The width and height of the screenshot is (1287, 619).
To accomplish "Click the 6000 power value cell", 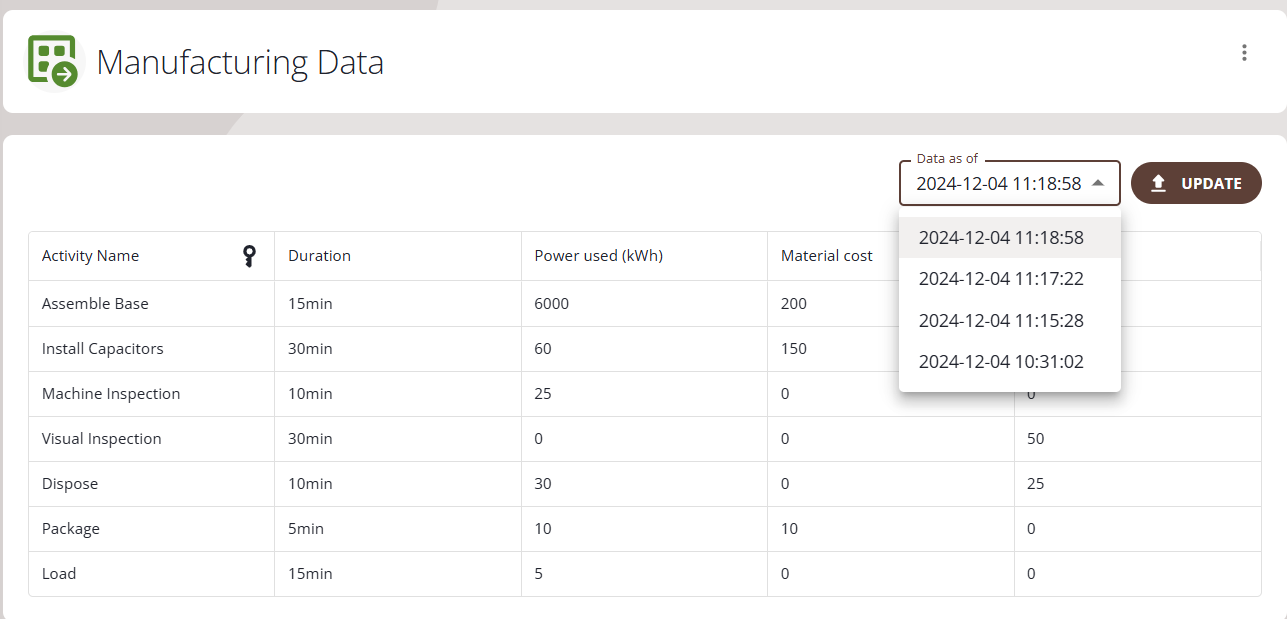I will pos(551,304).
